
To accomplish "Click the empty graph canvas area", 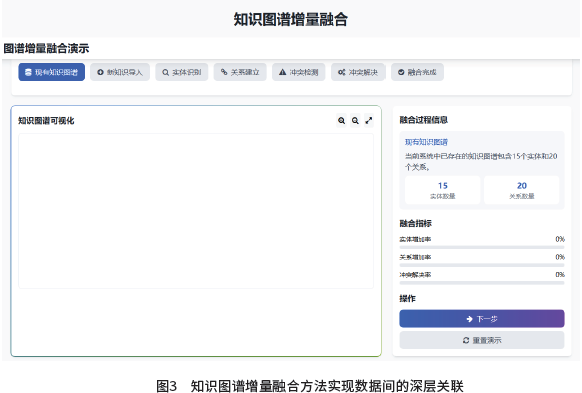I will (196, 211).
